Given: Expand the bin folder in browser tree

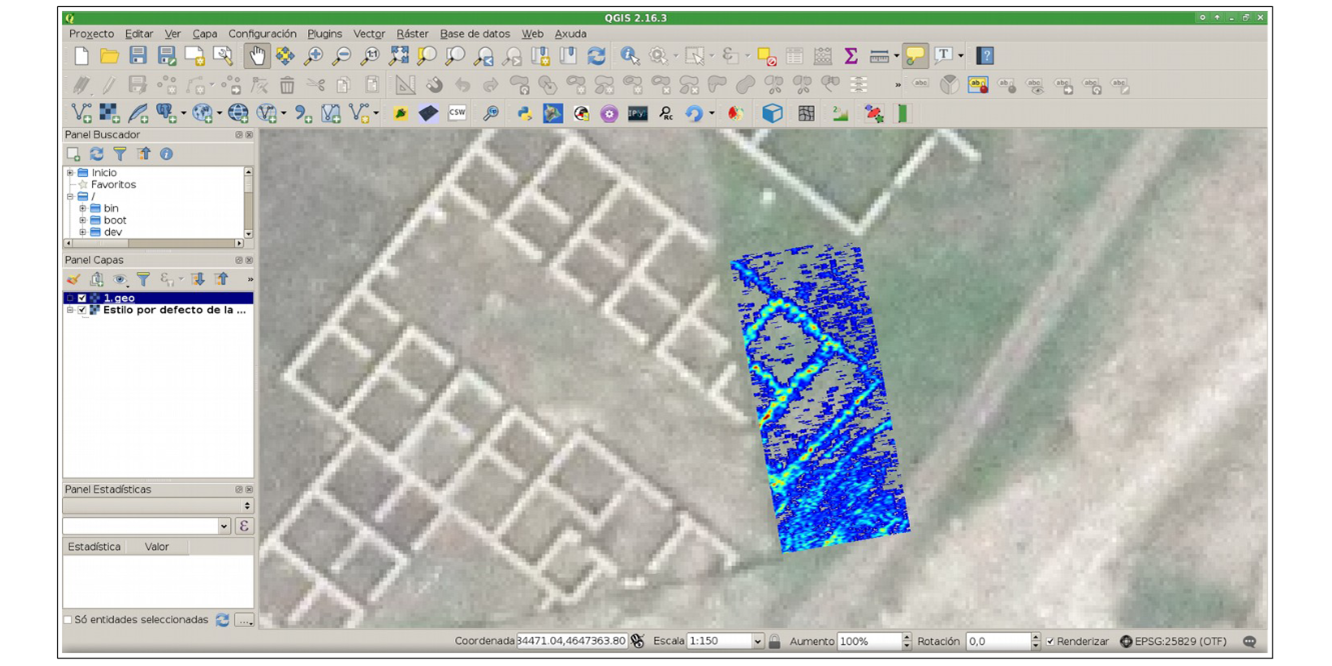Looking at the screenshot, I should point(82,208).
